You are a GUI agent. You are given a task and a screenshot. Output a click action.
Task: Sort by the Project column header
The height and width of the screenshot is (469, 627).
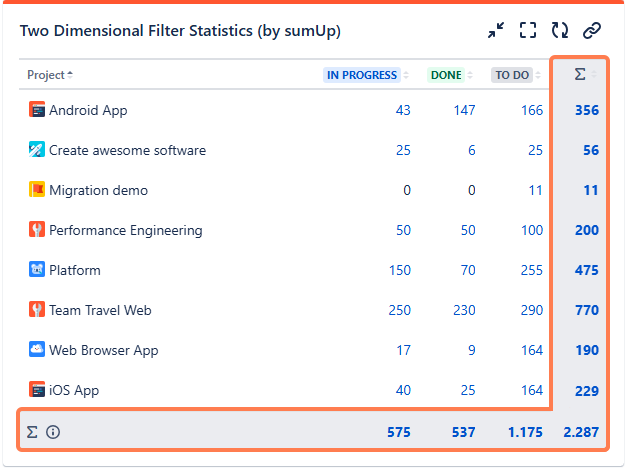point(50,75)
